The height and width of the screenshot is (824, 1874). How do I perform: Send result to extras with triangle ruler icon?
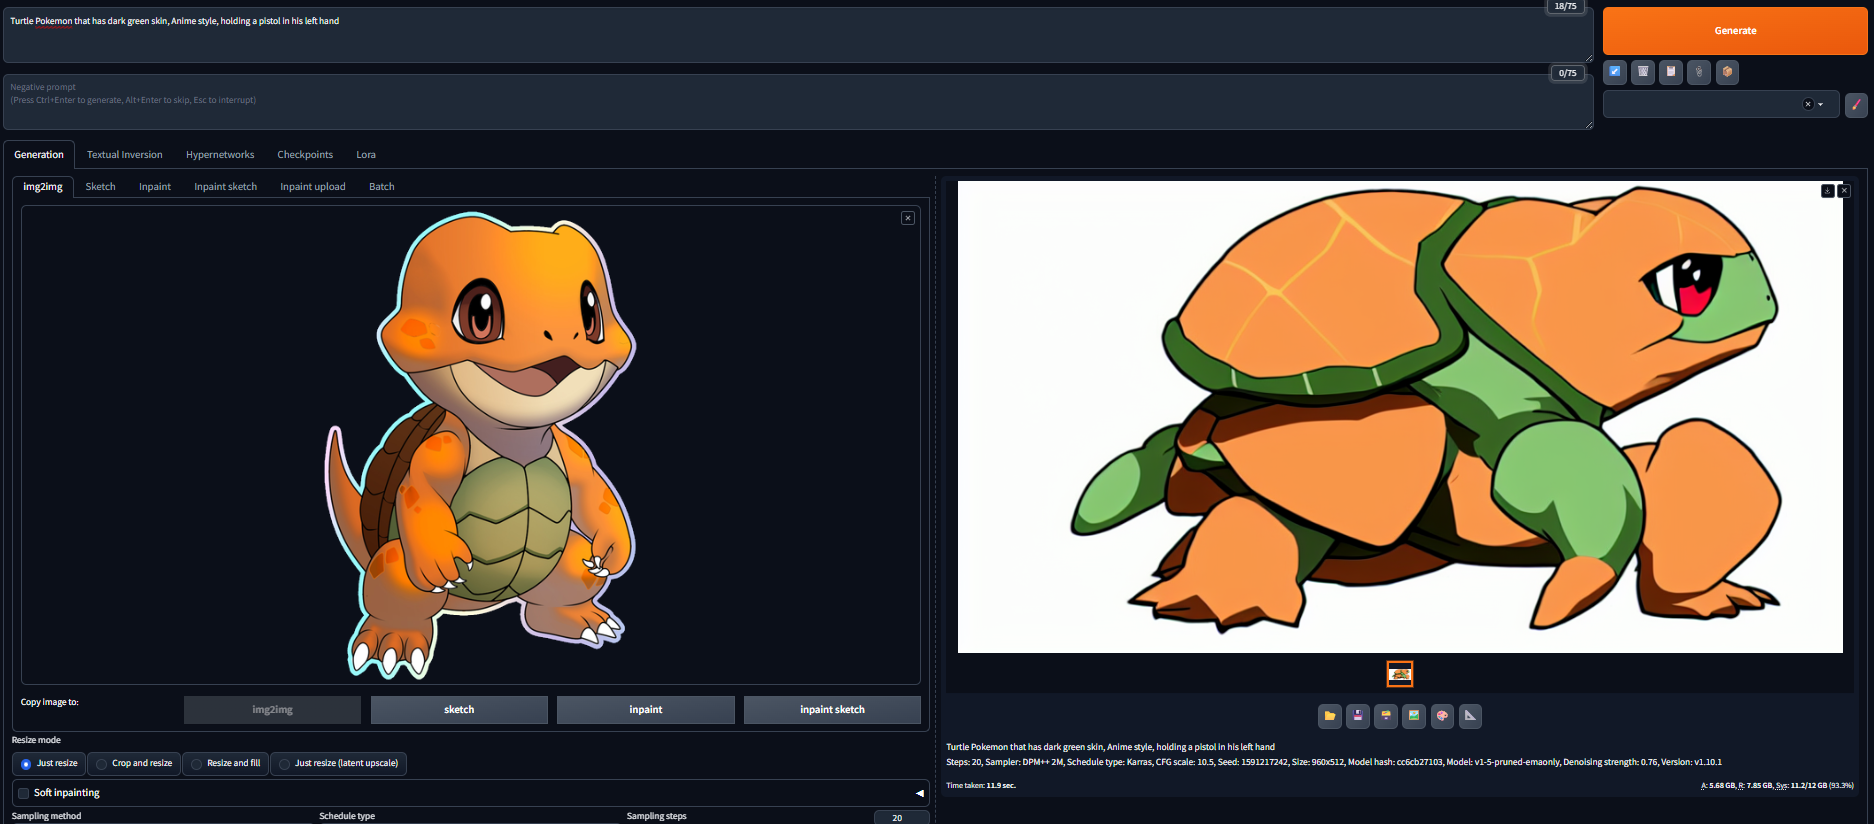point(1470,715)
